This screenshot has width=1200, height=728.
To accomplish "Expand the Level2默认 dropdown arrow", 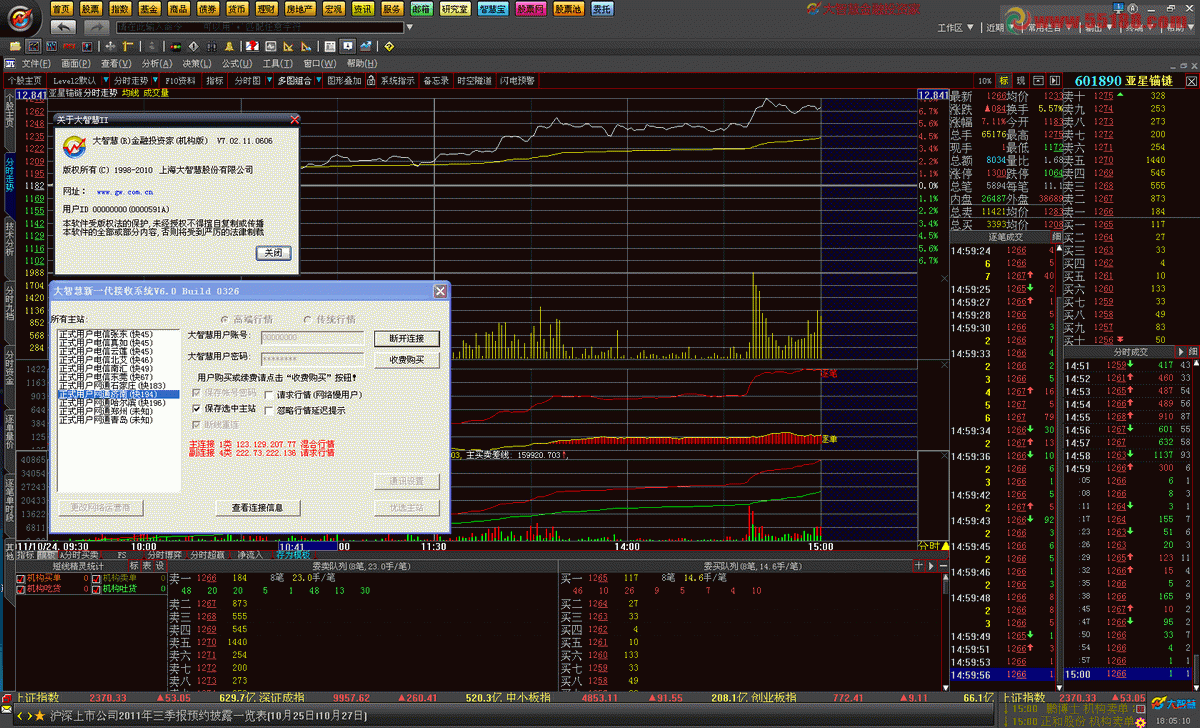I will [x=106, y=80].
